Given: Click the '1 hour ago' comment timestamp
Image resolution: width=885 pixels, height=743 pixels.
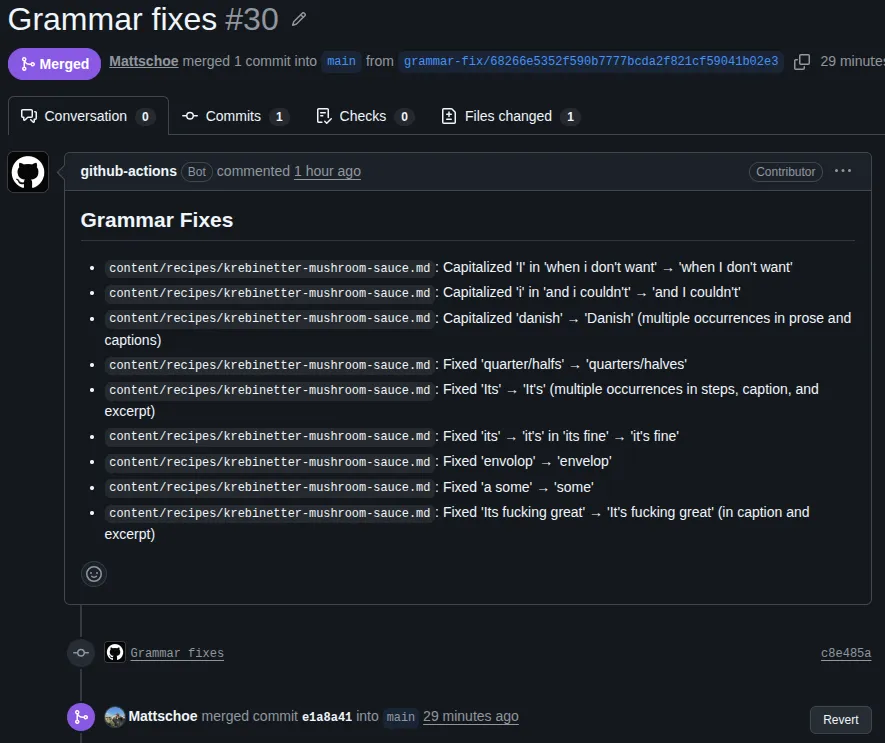Looking at the screenshot, I should (x=327, y=171).
